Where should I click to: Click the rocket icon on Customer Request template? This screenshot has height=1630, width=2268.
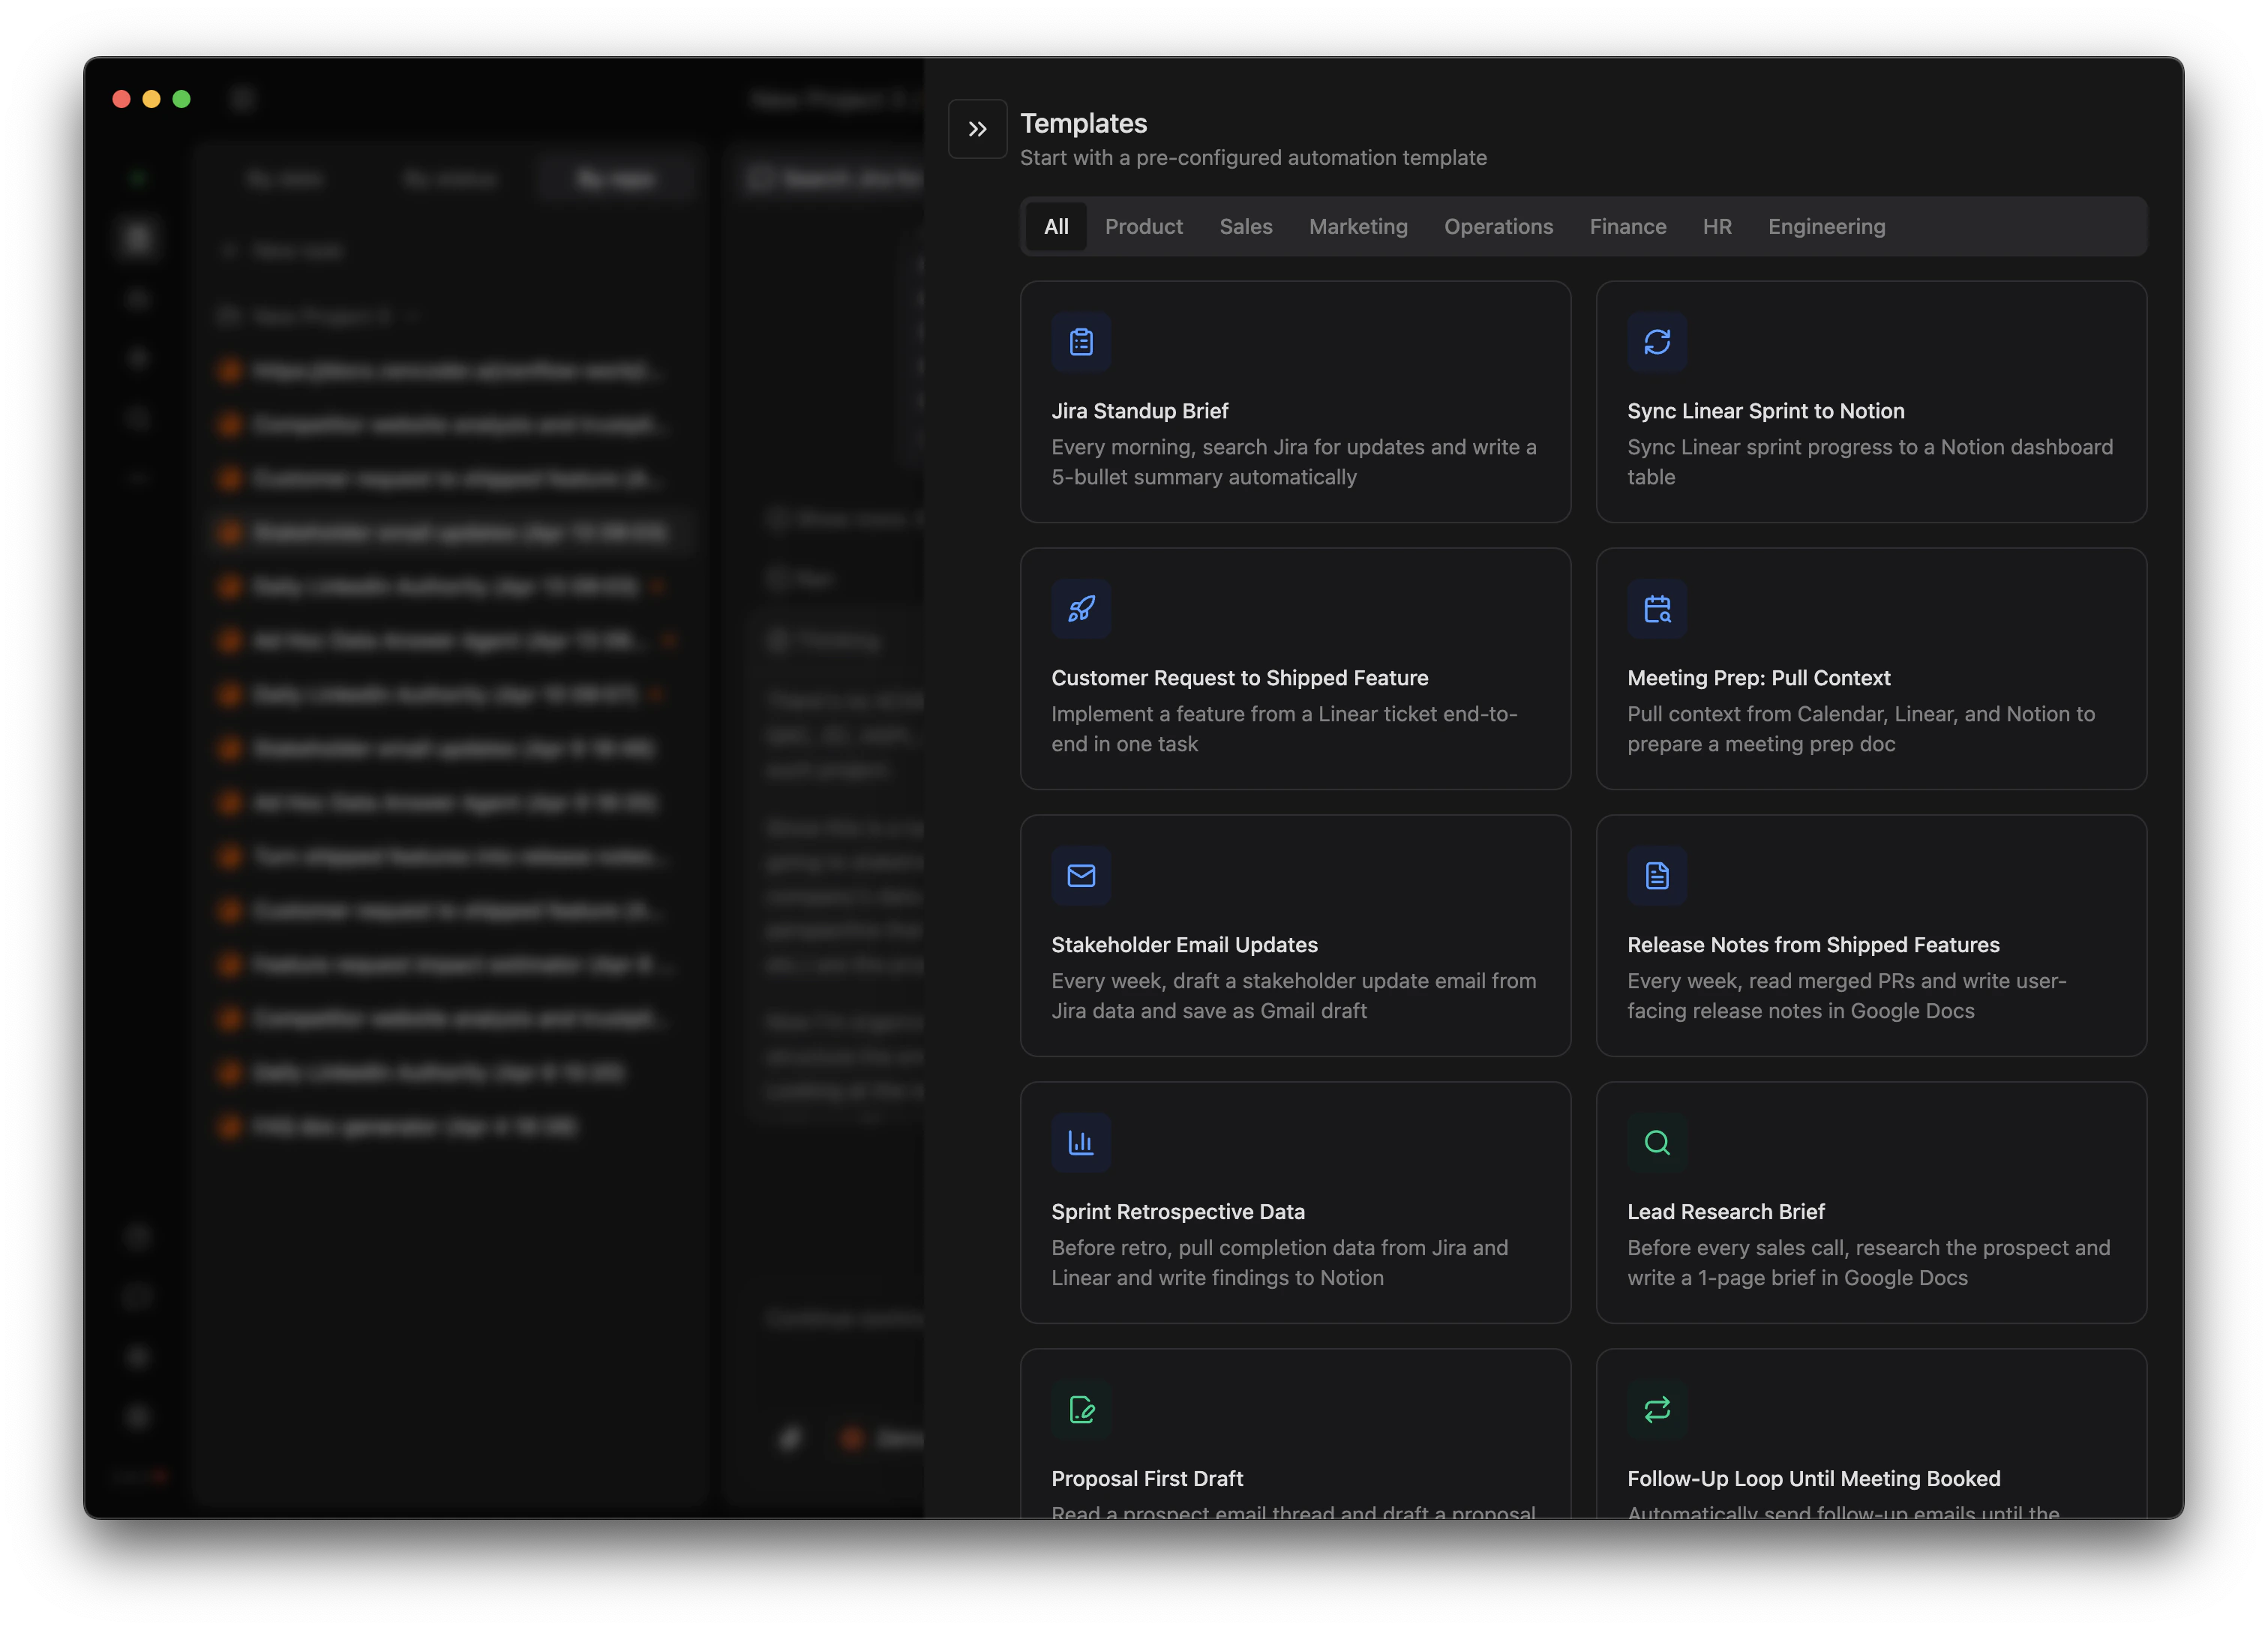click(1081, 608)
